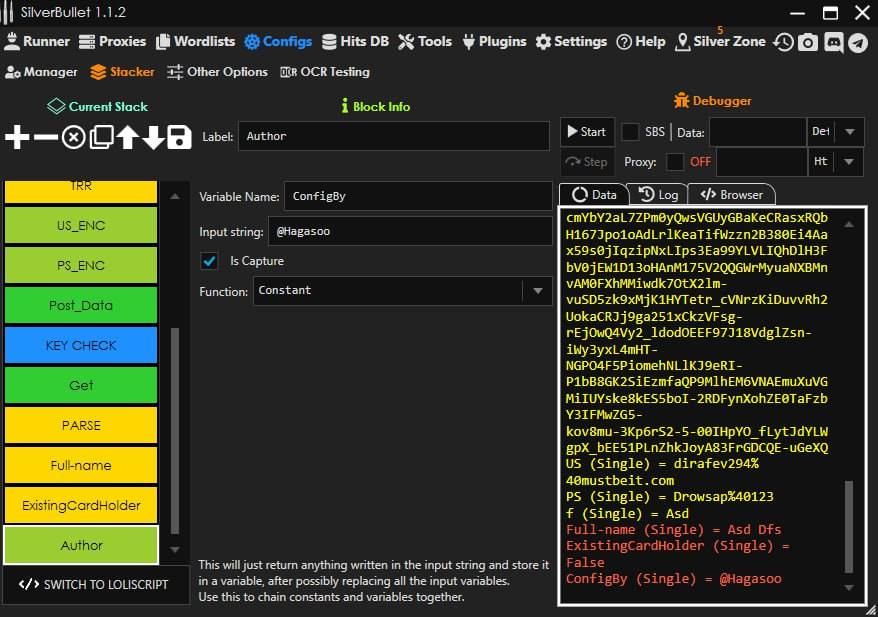Remove the selected block with minus icon
The width and height of the screenshot is (878, 617).
[45, 138]
